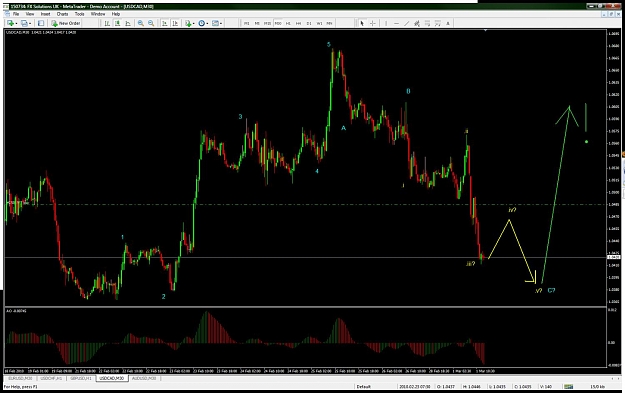
Task: Switch to the USDCHF,H1 chart tab
Action: (x=51, y=378)
